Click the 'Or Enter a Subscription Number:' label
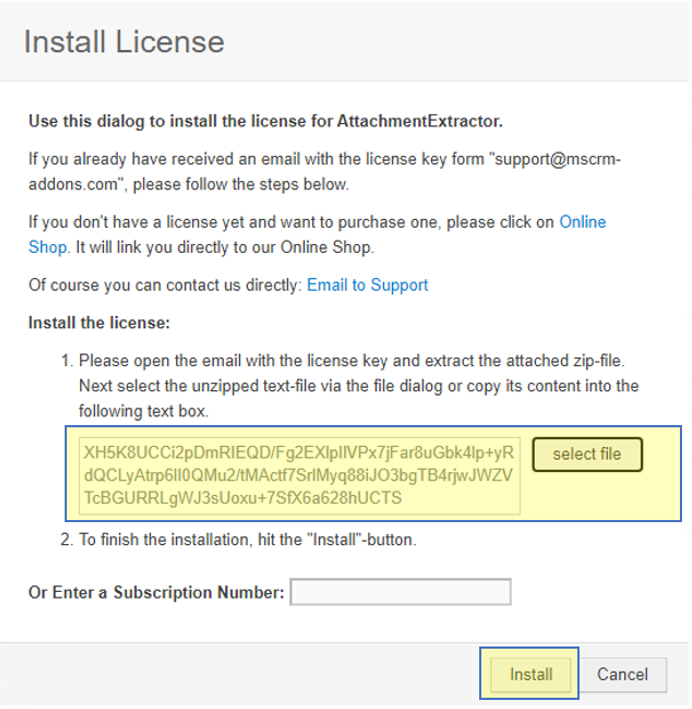692x709 pixels. (156, 592)
